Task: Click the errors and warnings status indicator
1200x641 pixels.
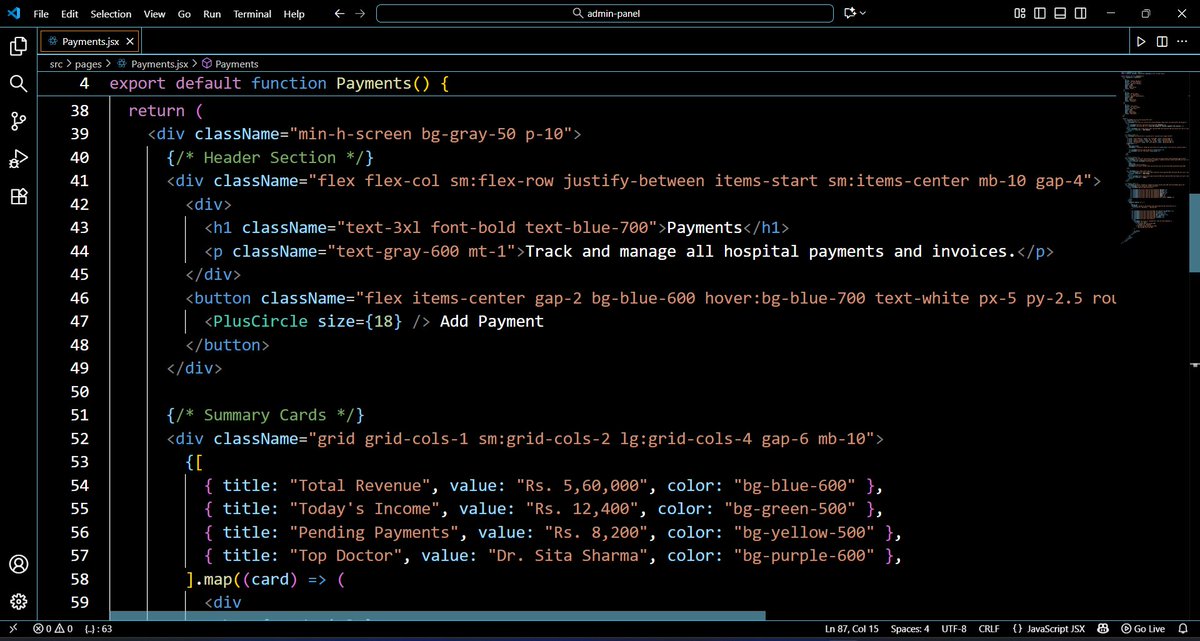Action: pyautogui.click(x=54, y=629)
